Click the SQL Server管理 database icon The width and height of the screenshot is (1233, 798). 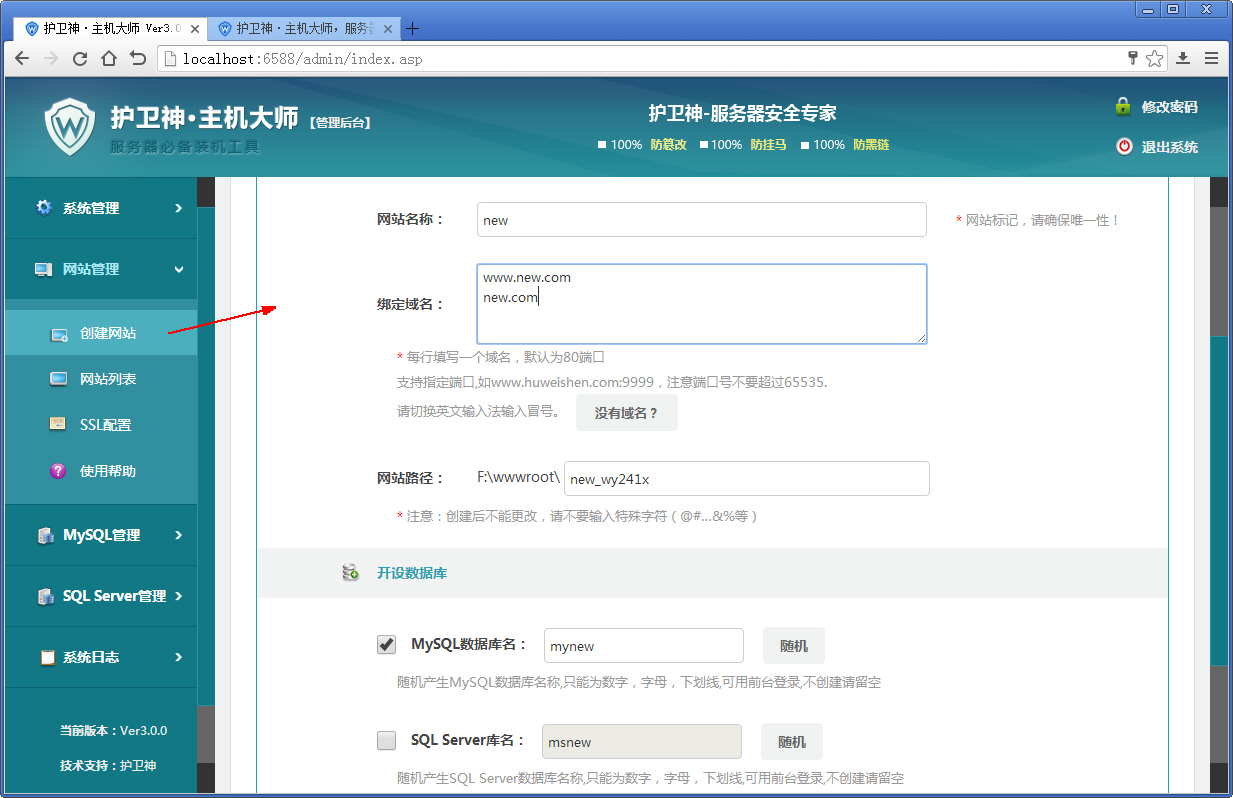46,596
